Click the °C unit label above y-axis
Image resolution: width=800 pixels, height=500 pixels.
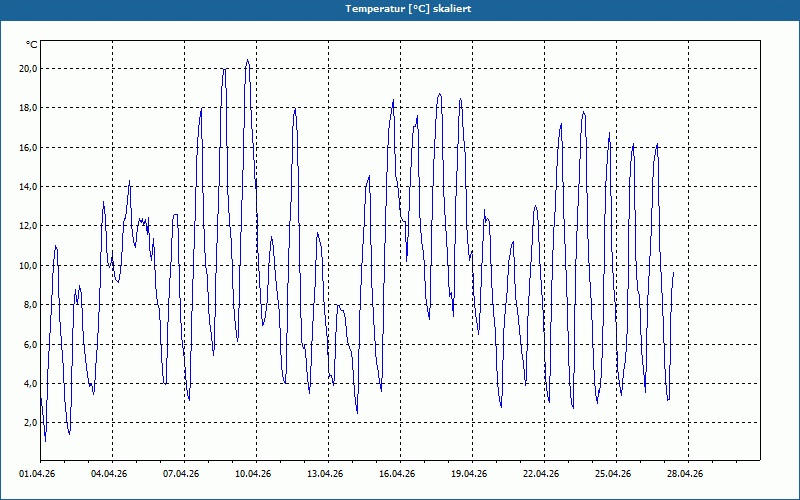[32, 45]
